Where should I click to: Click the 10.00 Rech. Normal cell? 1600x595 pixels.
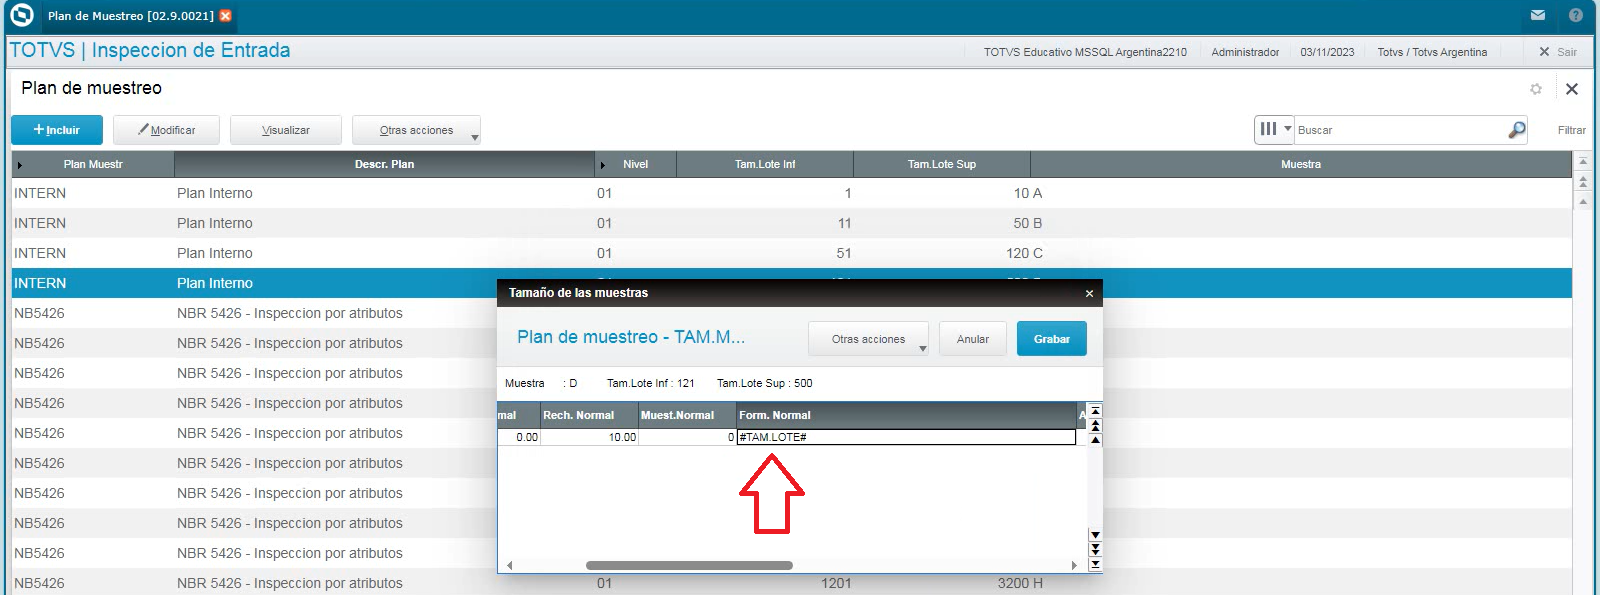(x=589, y=437)
